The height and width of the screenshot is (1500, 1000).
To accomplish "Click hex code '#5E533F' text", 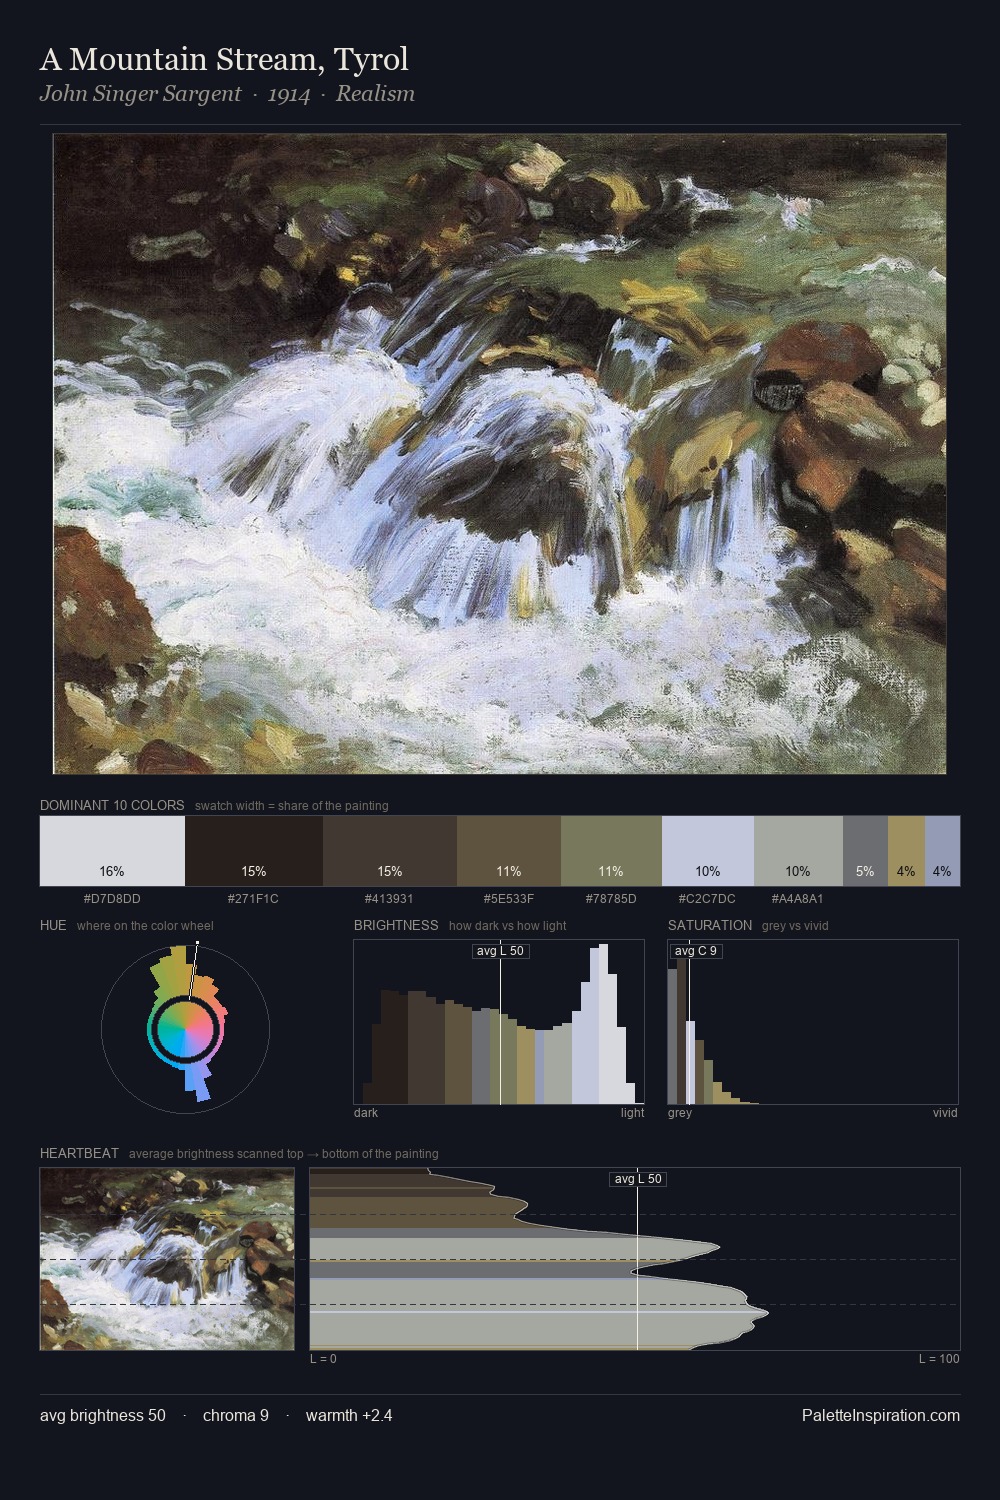I will tap(509, 898).
